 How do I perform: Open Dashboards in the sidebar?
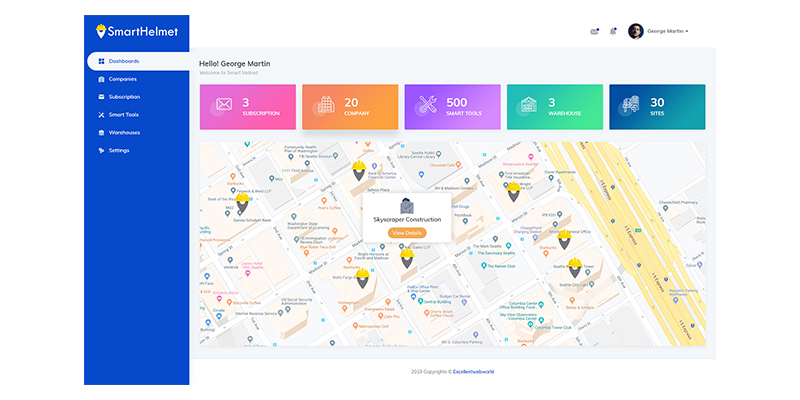(x=138, y=61)
